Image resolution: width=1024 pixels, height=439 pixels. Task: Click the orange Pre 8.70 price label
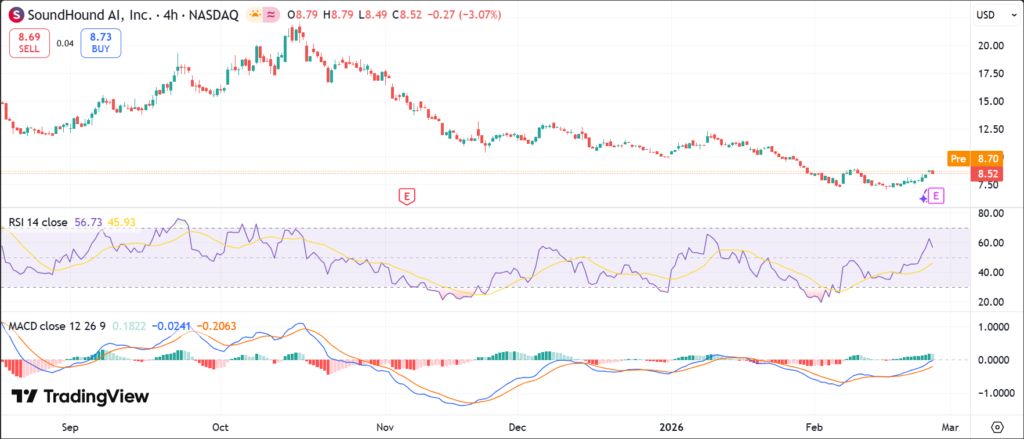pyautogui.click(x=974, y=158)
